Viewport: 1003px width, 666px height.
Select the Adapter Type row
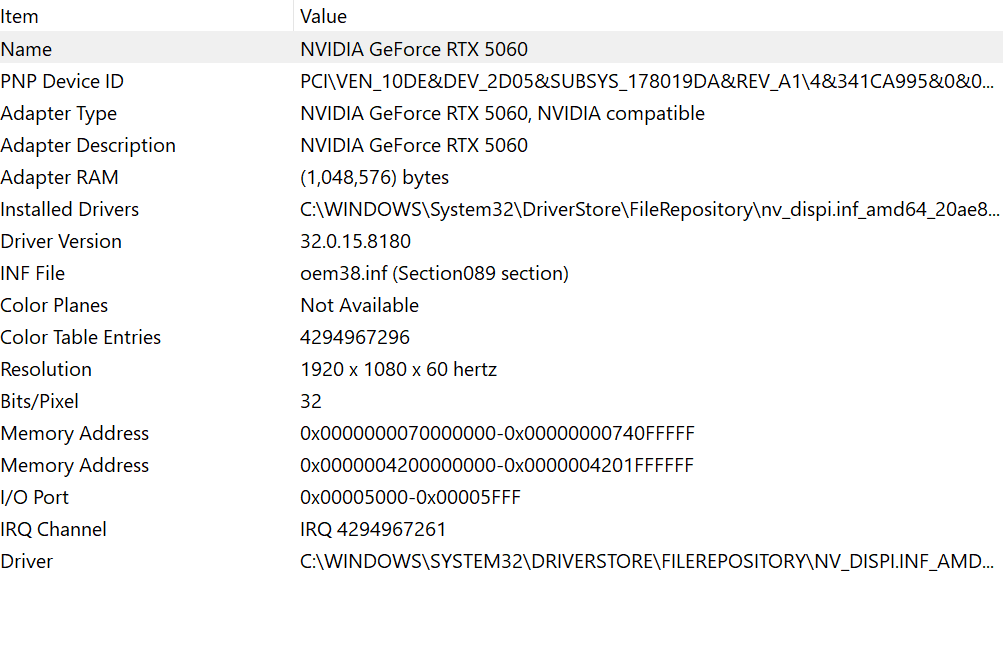(x=59, y=113)
